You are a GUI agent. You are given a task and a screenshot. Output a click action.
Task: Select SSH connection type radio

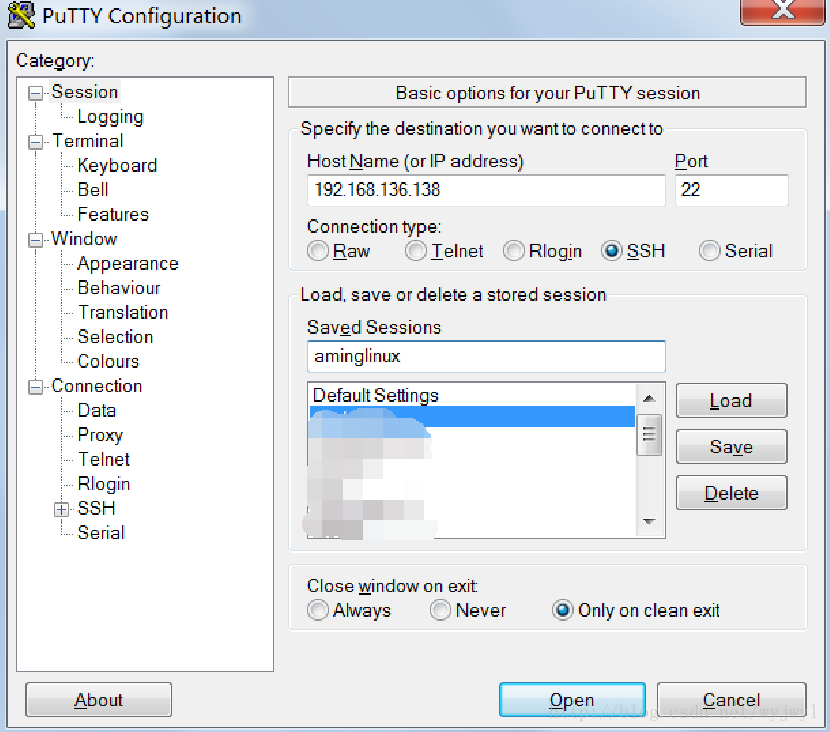(x=611, y=251)
